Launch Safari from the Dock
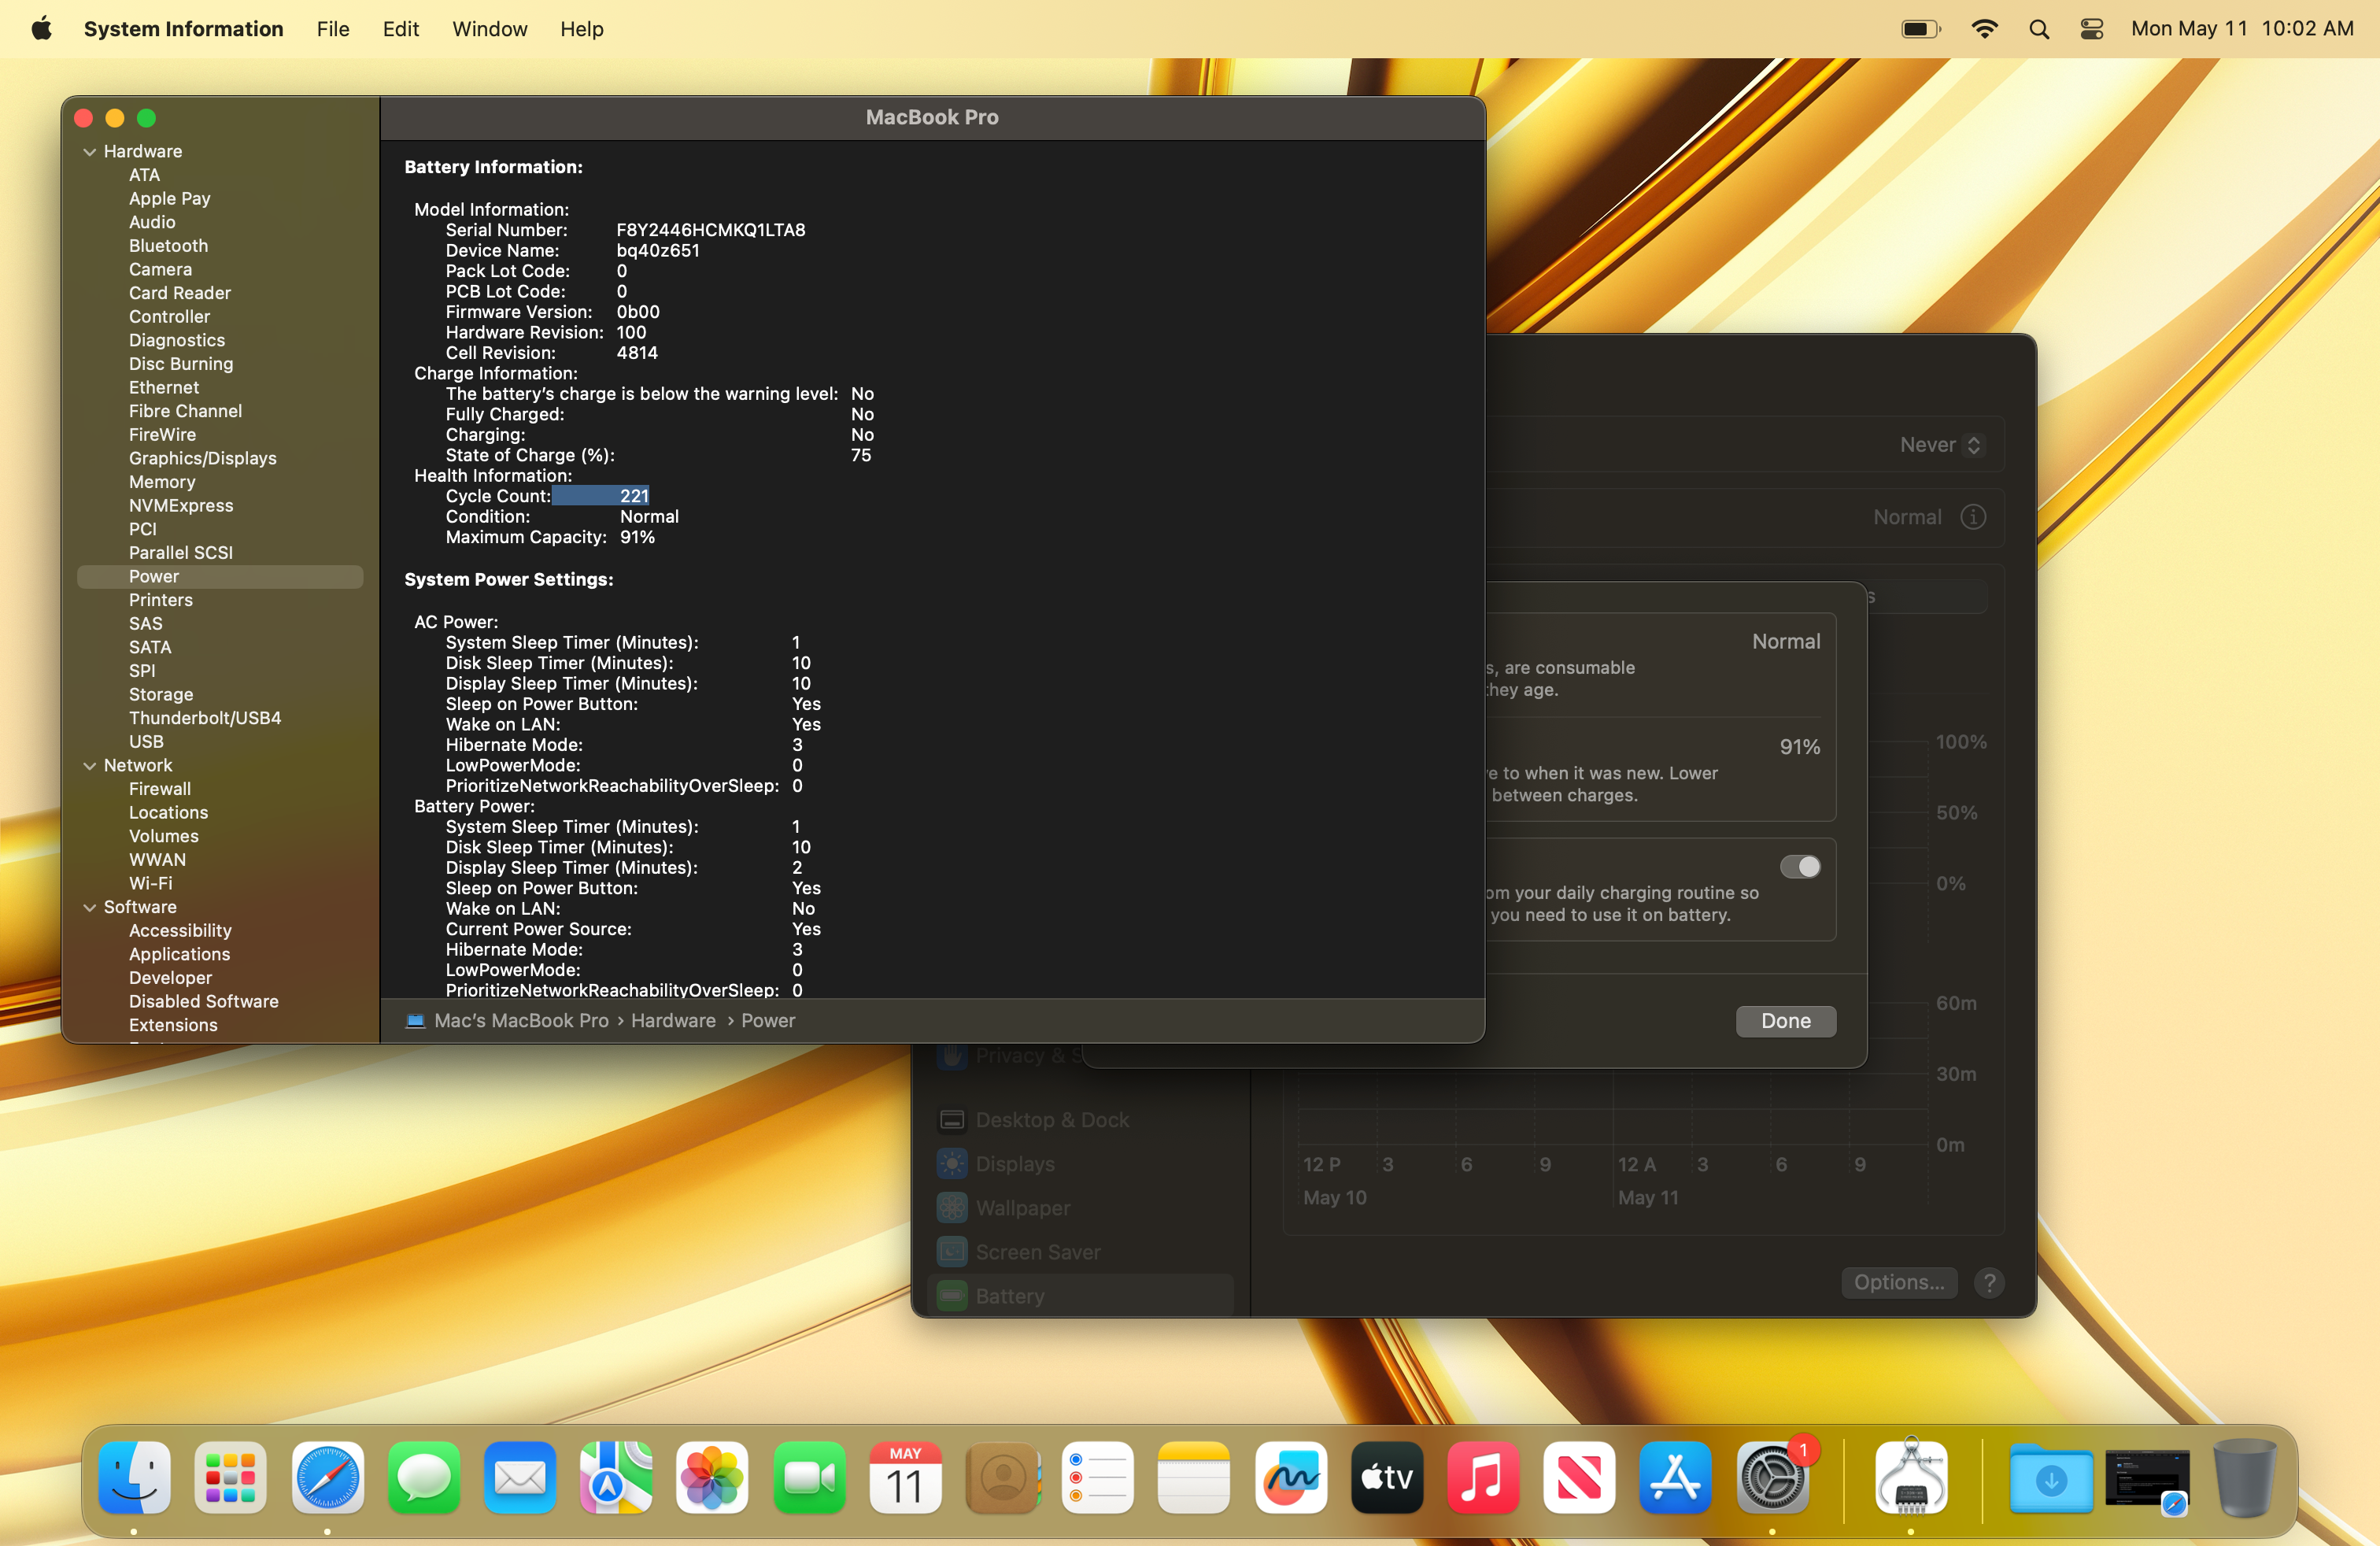 click(x=327, y=1477)
